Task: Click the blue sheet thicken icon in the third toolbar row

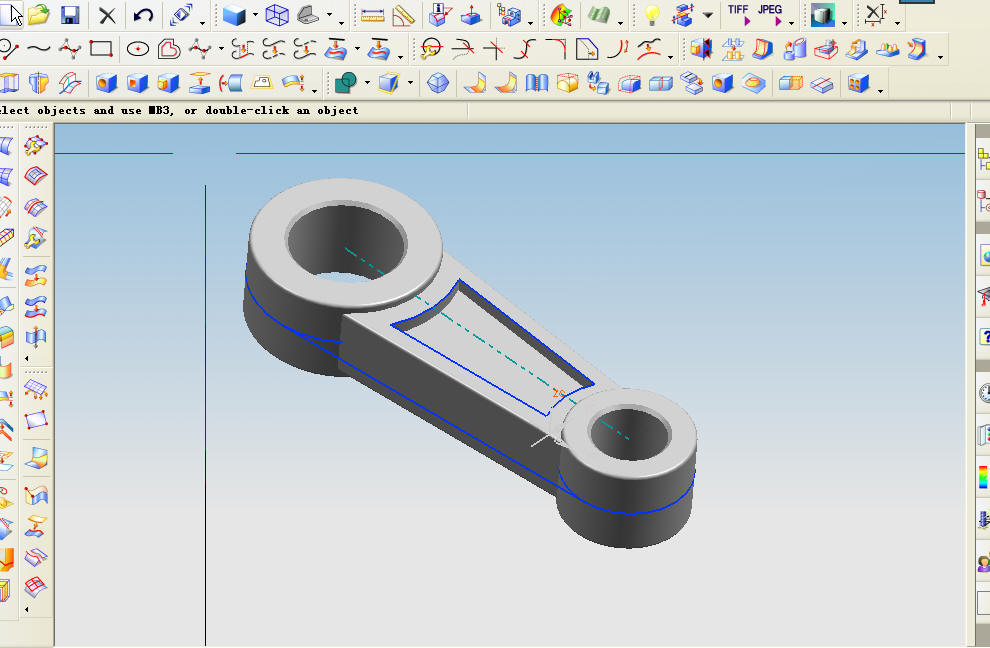Action: [x=292, y=82]
